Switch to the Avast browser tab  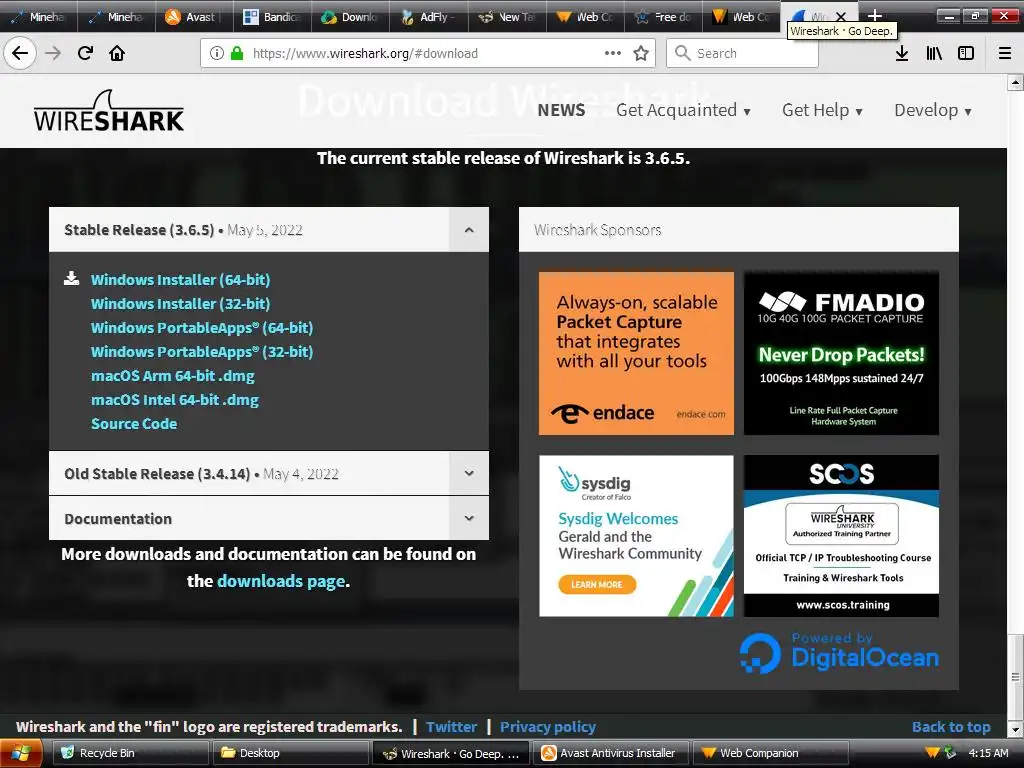194,17
